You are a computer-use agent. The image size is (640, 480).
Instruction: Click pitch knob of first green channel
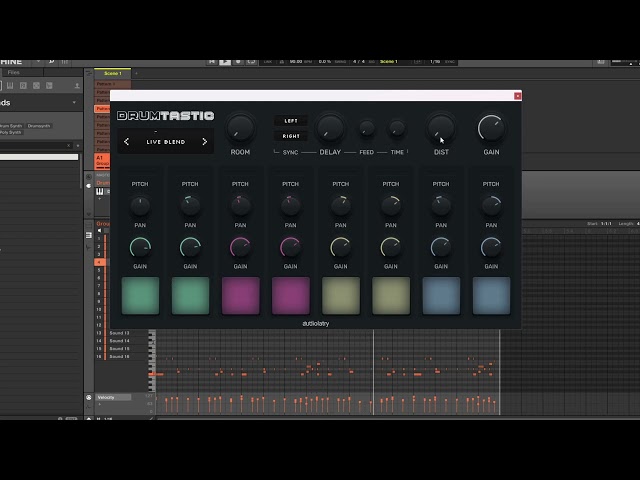point(140,206)
